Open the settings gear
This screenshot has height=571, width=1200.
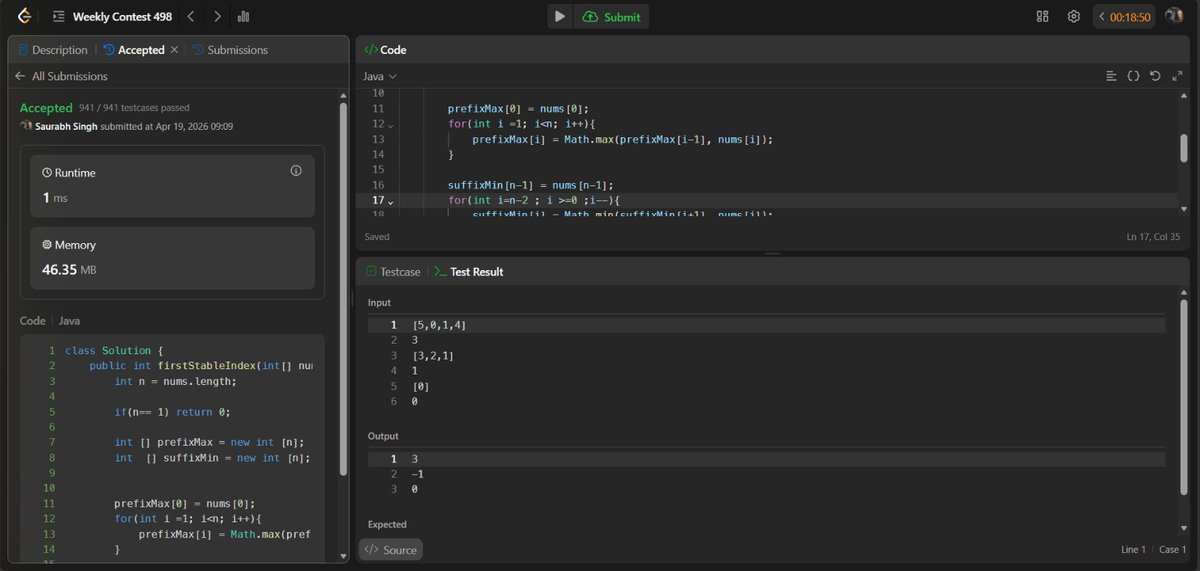[1073, 16]
